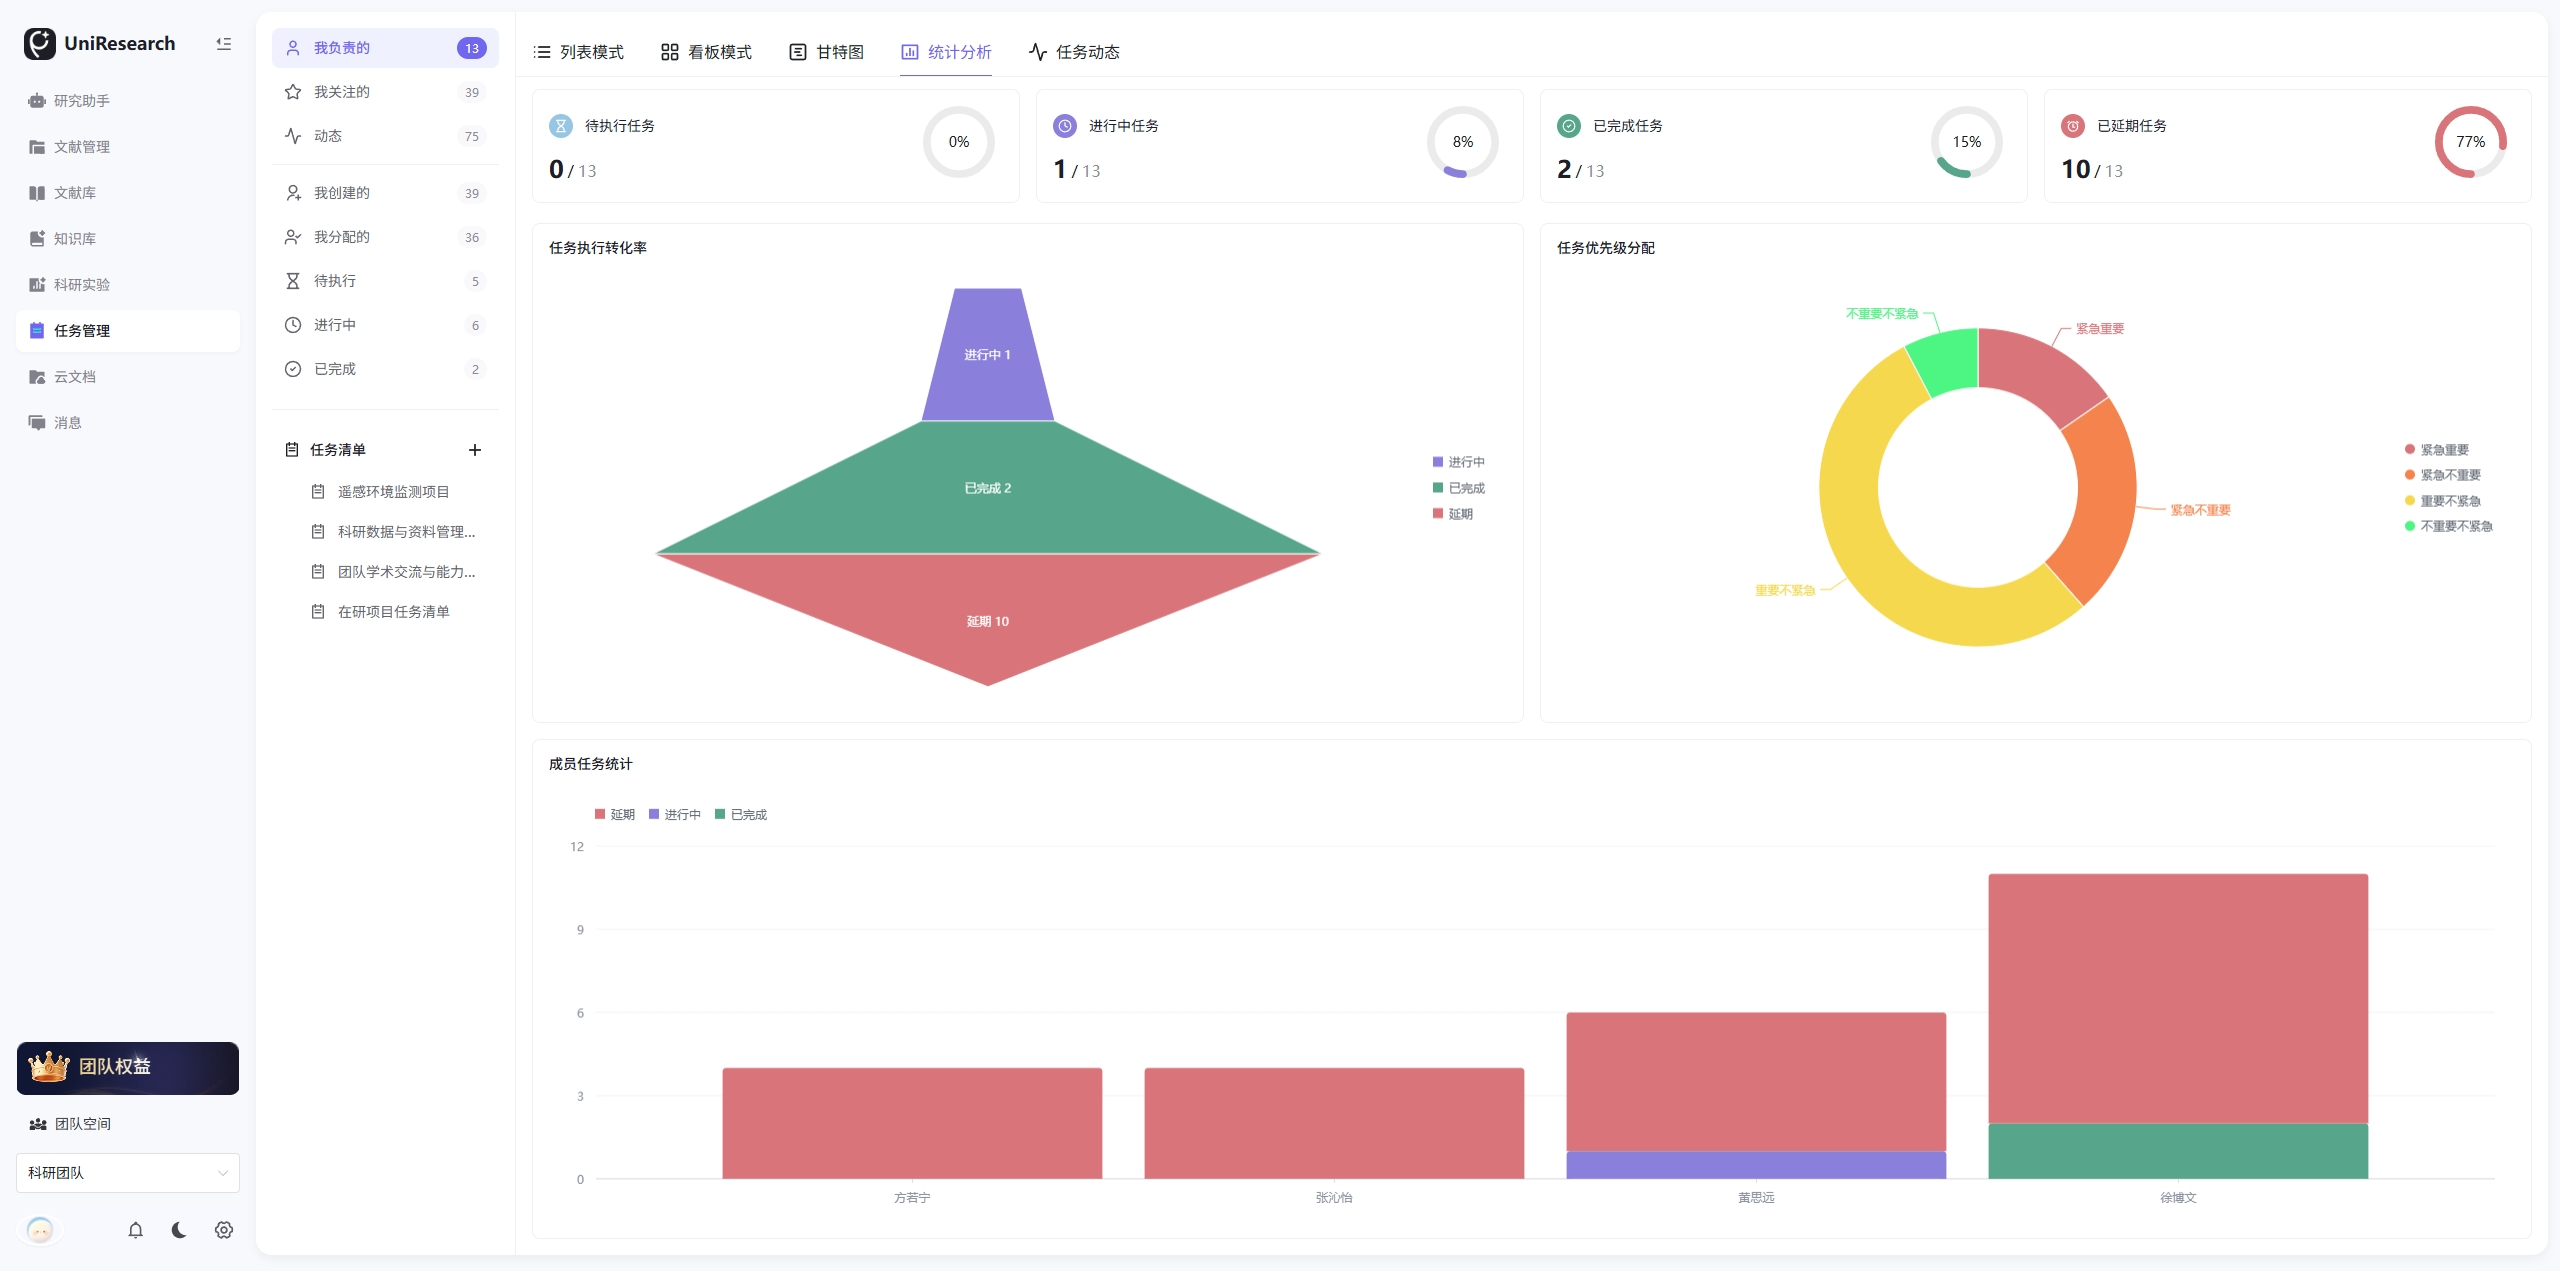Click the 已延期任务 alarm icon
Viewport: 2560px width, 1271px height.
[2073, 126]
